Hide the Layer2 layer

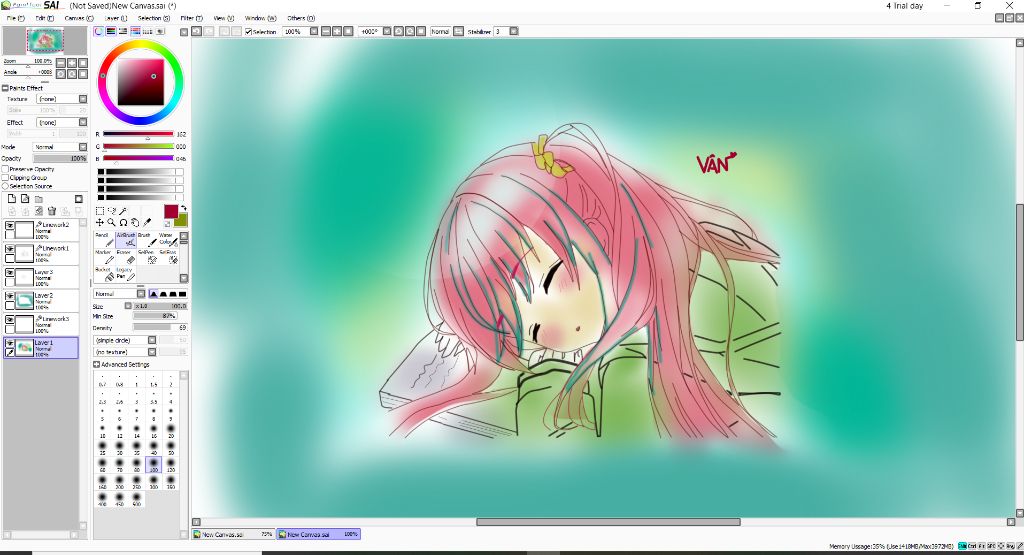[10, 296]
